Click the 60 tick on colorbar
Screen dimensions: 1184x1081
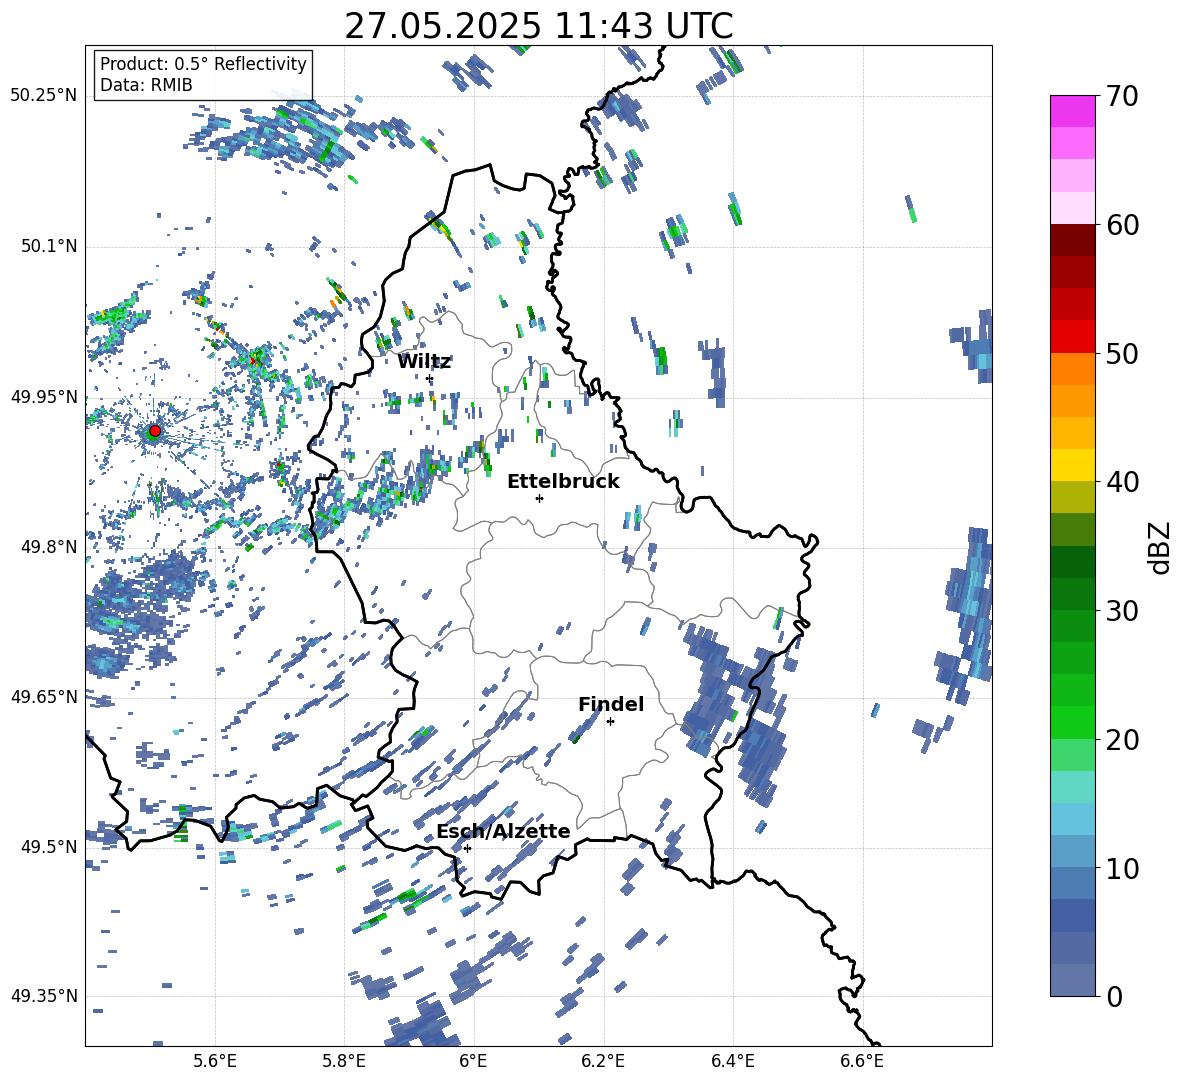click(x=1121, y=225)
